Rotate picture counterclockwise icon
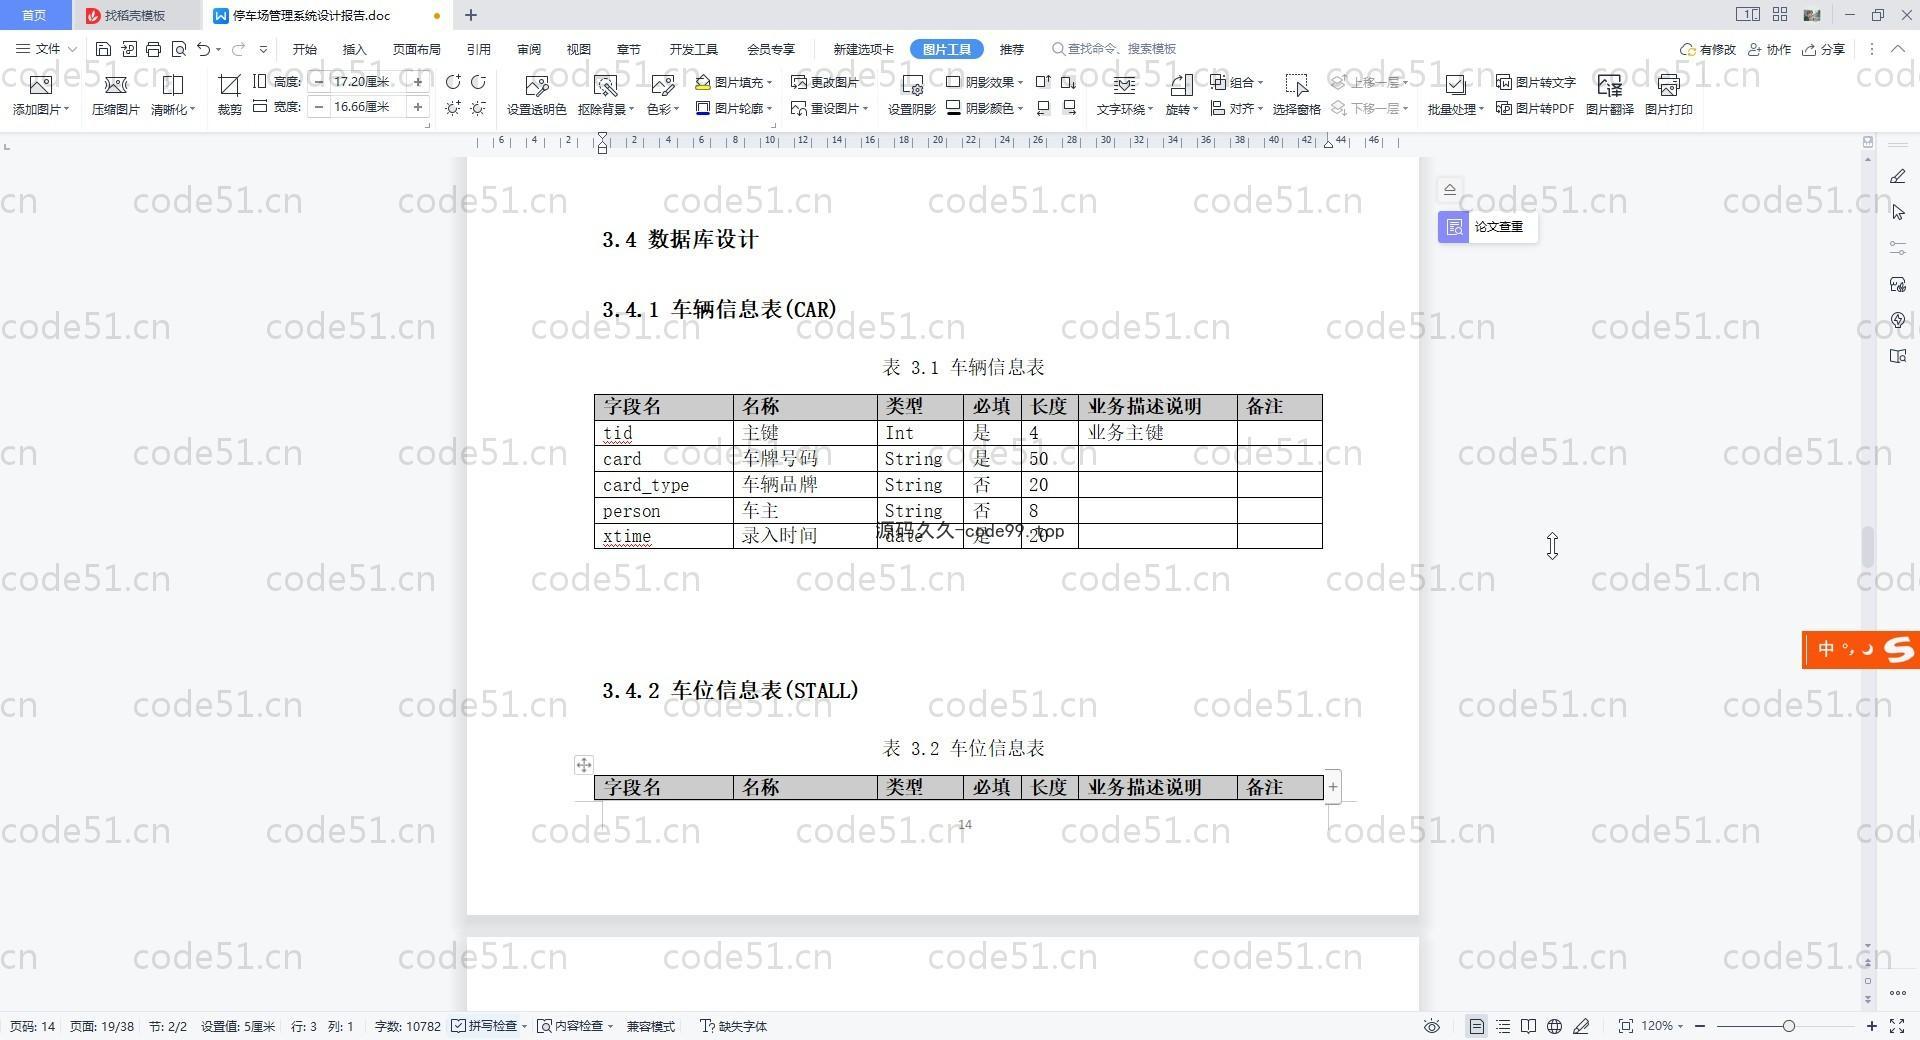Screen dimensions: 1920x1040 click(453, 82)
